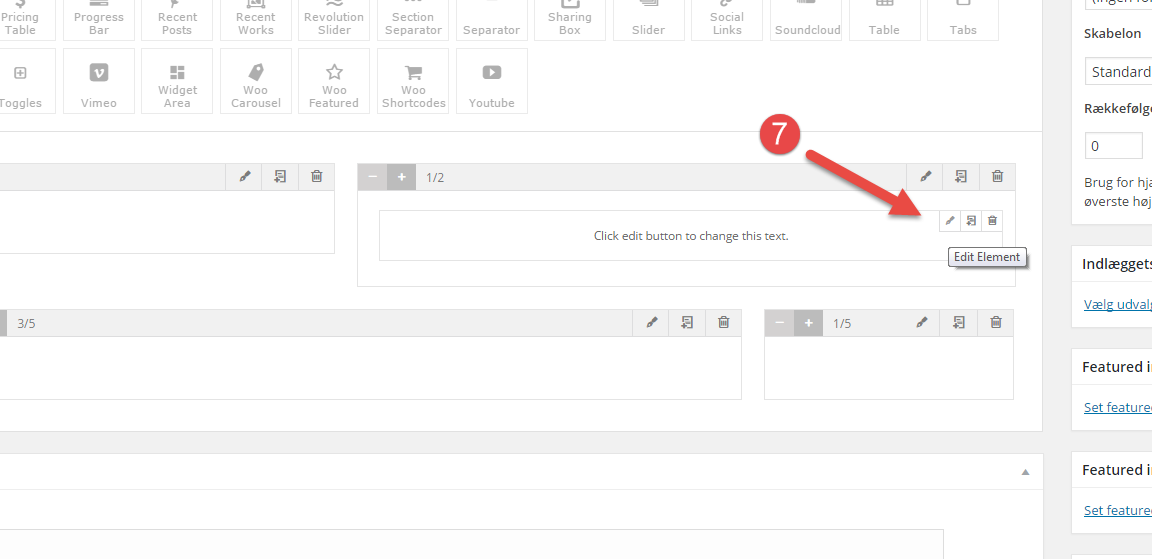Clone the text block element
Screen dimensions: 1152x559
pyautogui.click(x=971, y=220)
